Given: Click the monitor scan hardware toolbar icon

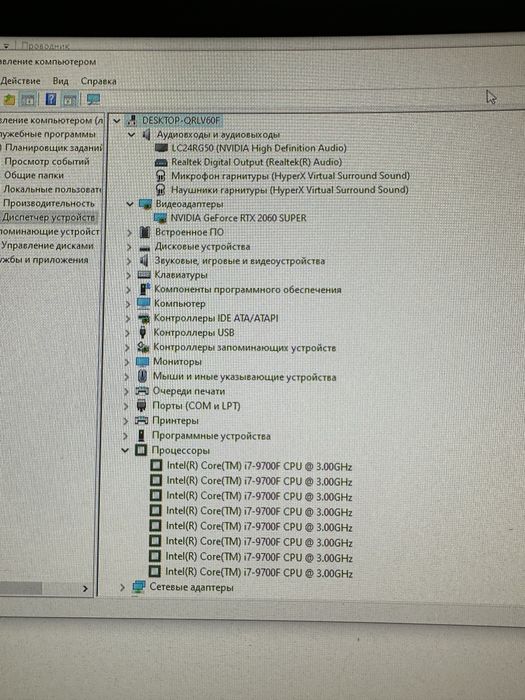Looking at the screenshot, I should pos(93,100).
